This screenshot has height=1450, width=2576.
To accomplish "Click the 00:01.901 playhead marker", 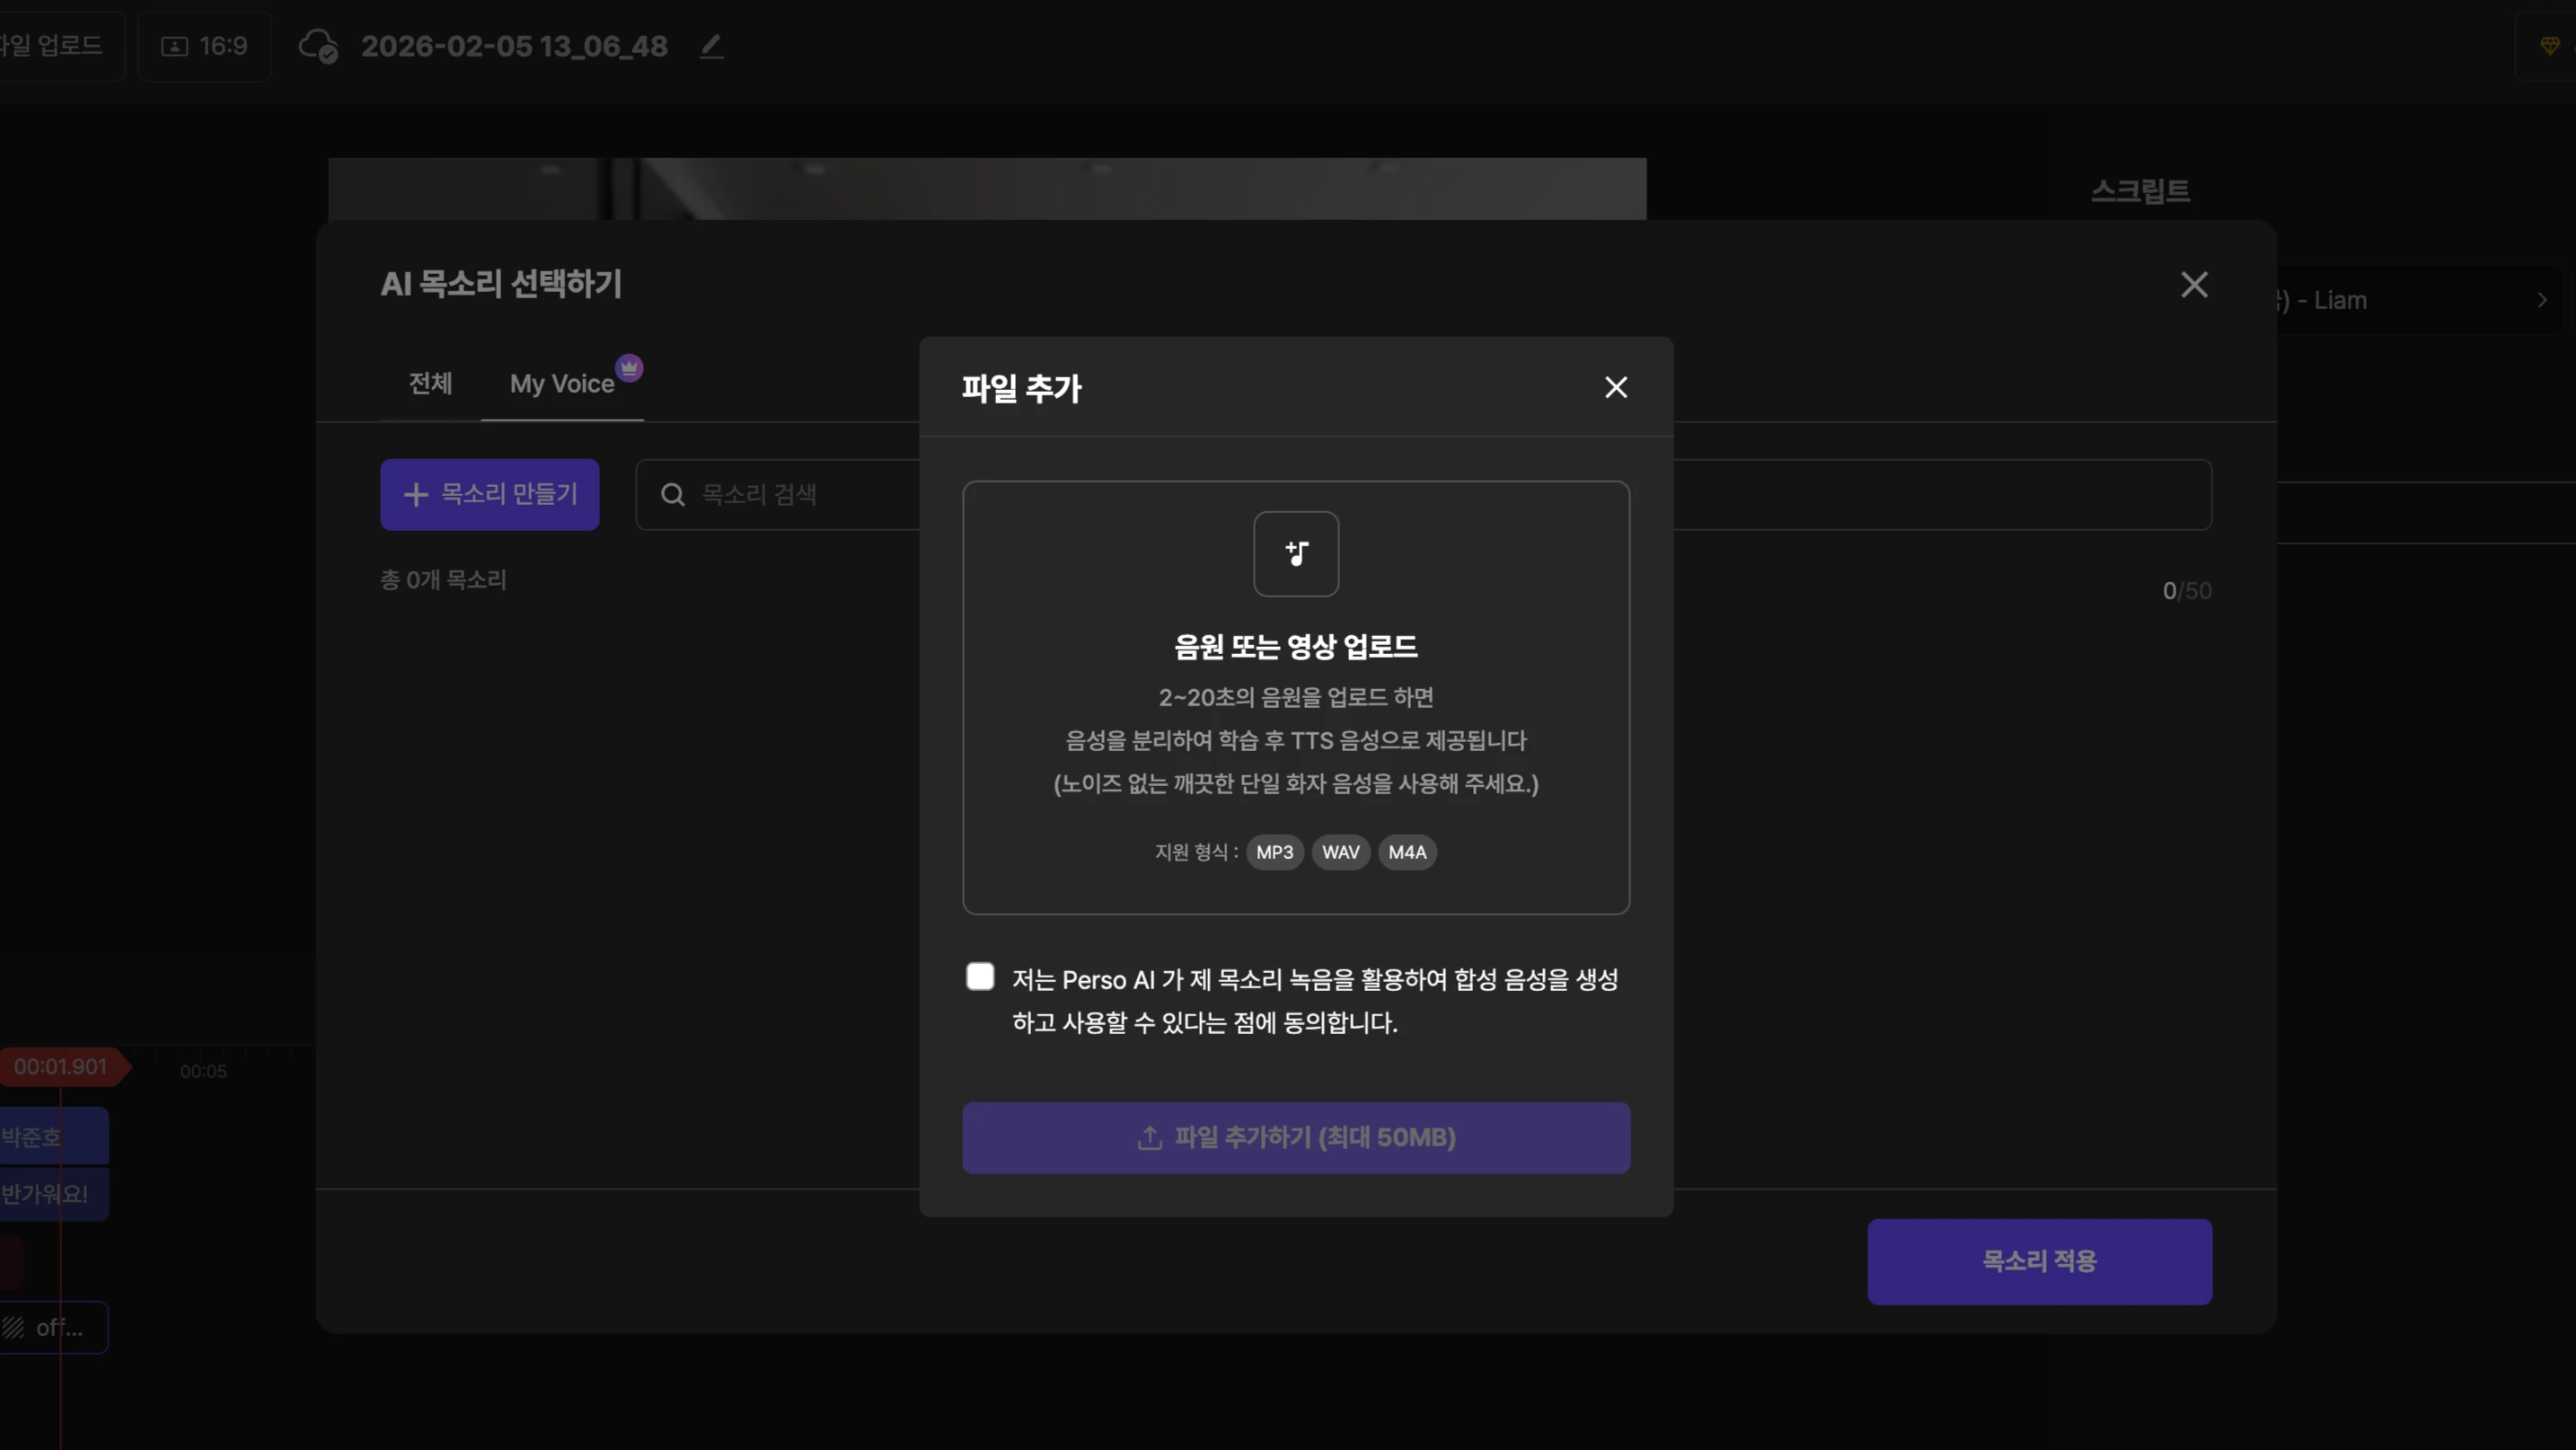I will tap(62, 1067).
